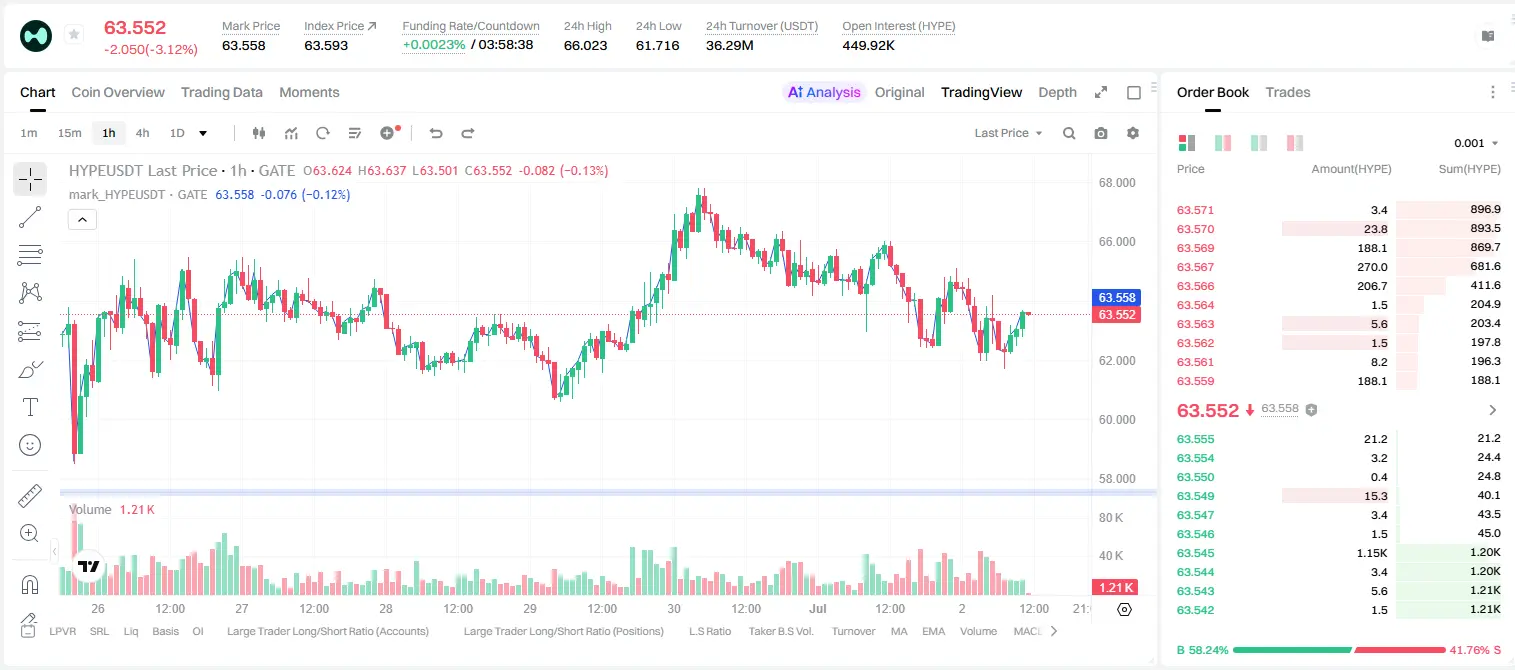
Task: Pick the Text annotation tool
Action: point(30,407)
